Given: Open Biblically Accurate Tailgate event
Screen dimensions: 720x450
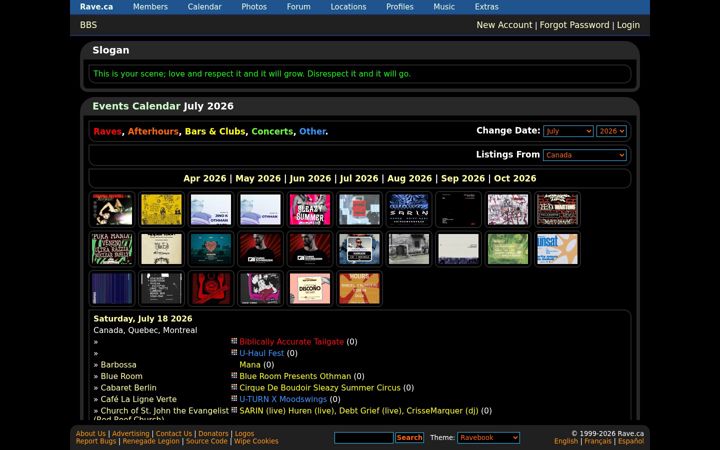Looking at the screenshot, I should [292, 342].
